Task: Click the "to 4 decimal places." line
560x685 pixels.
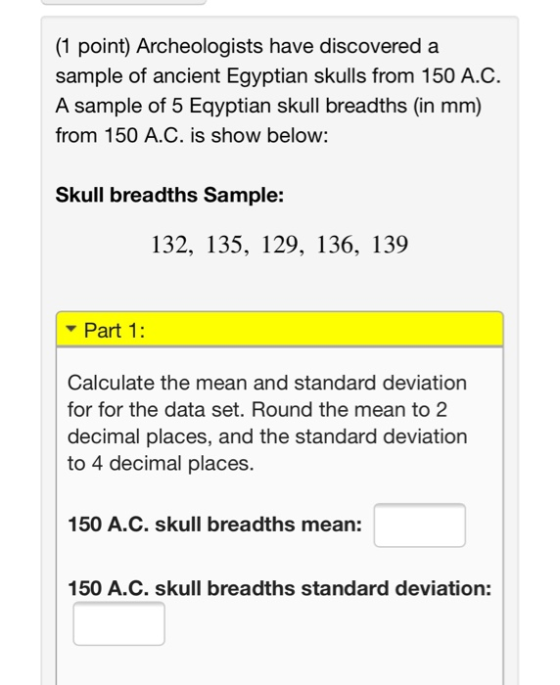Action: (x=160, y=464)
